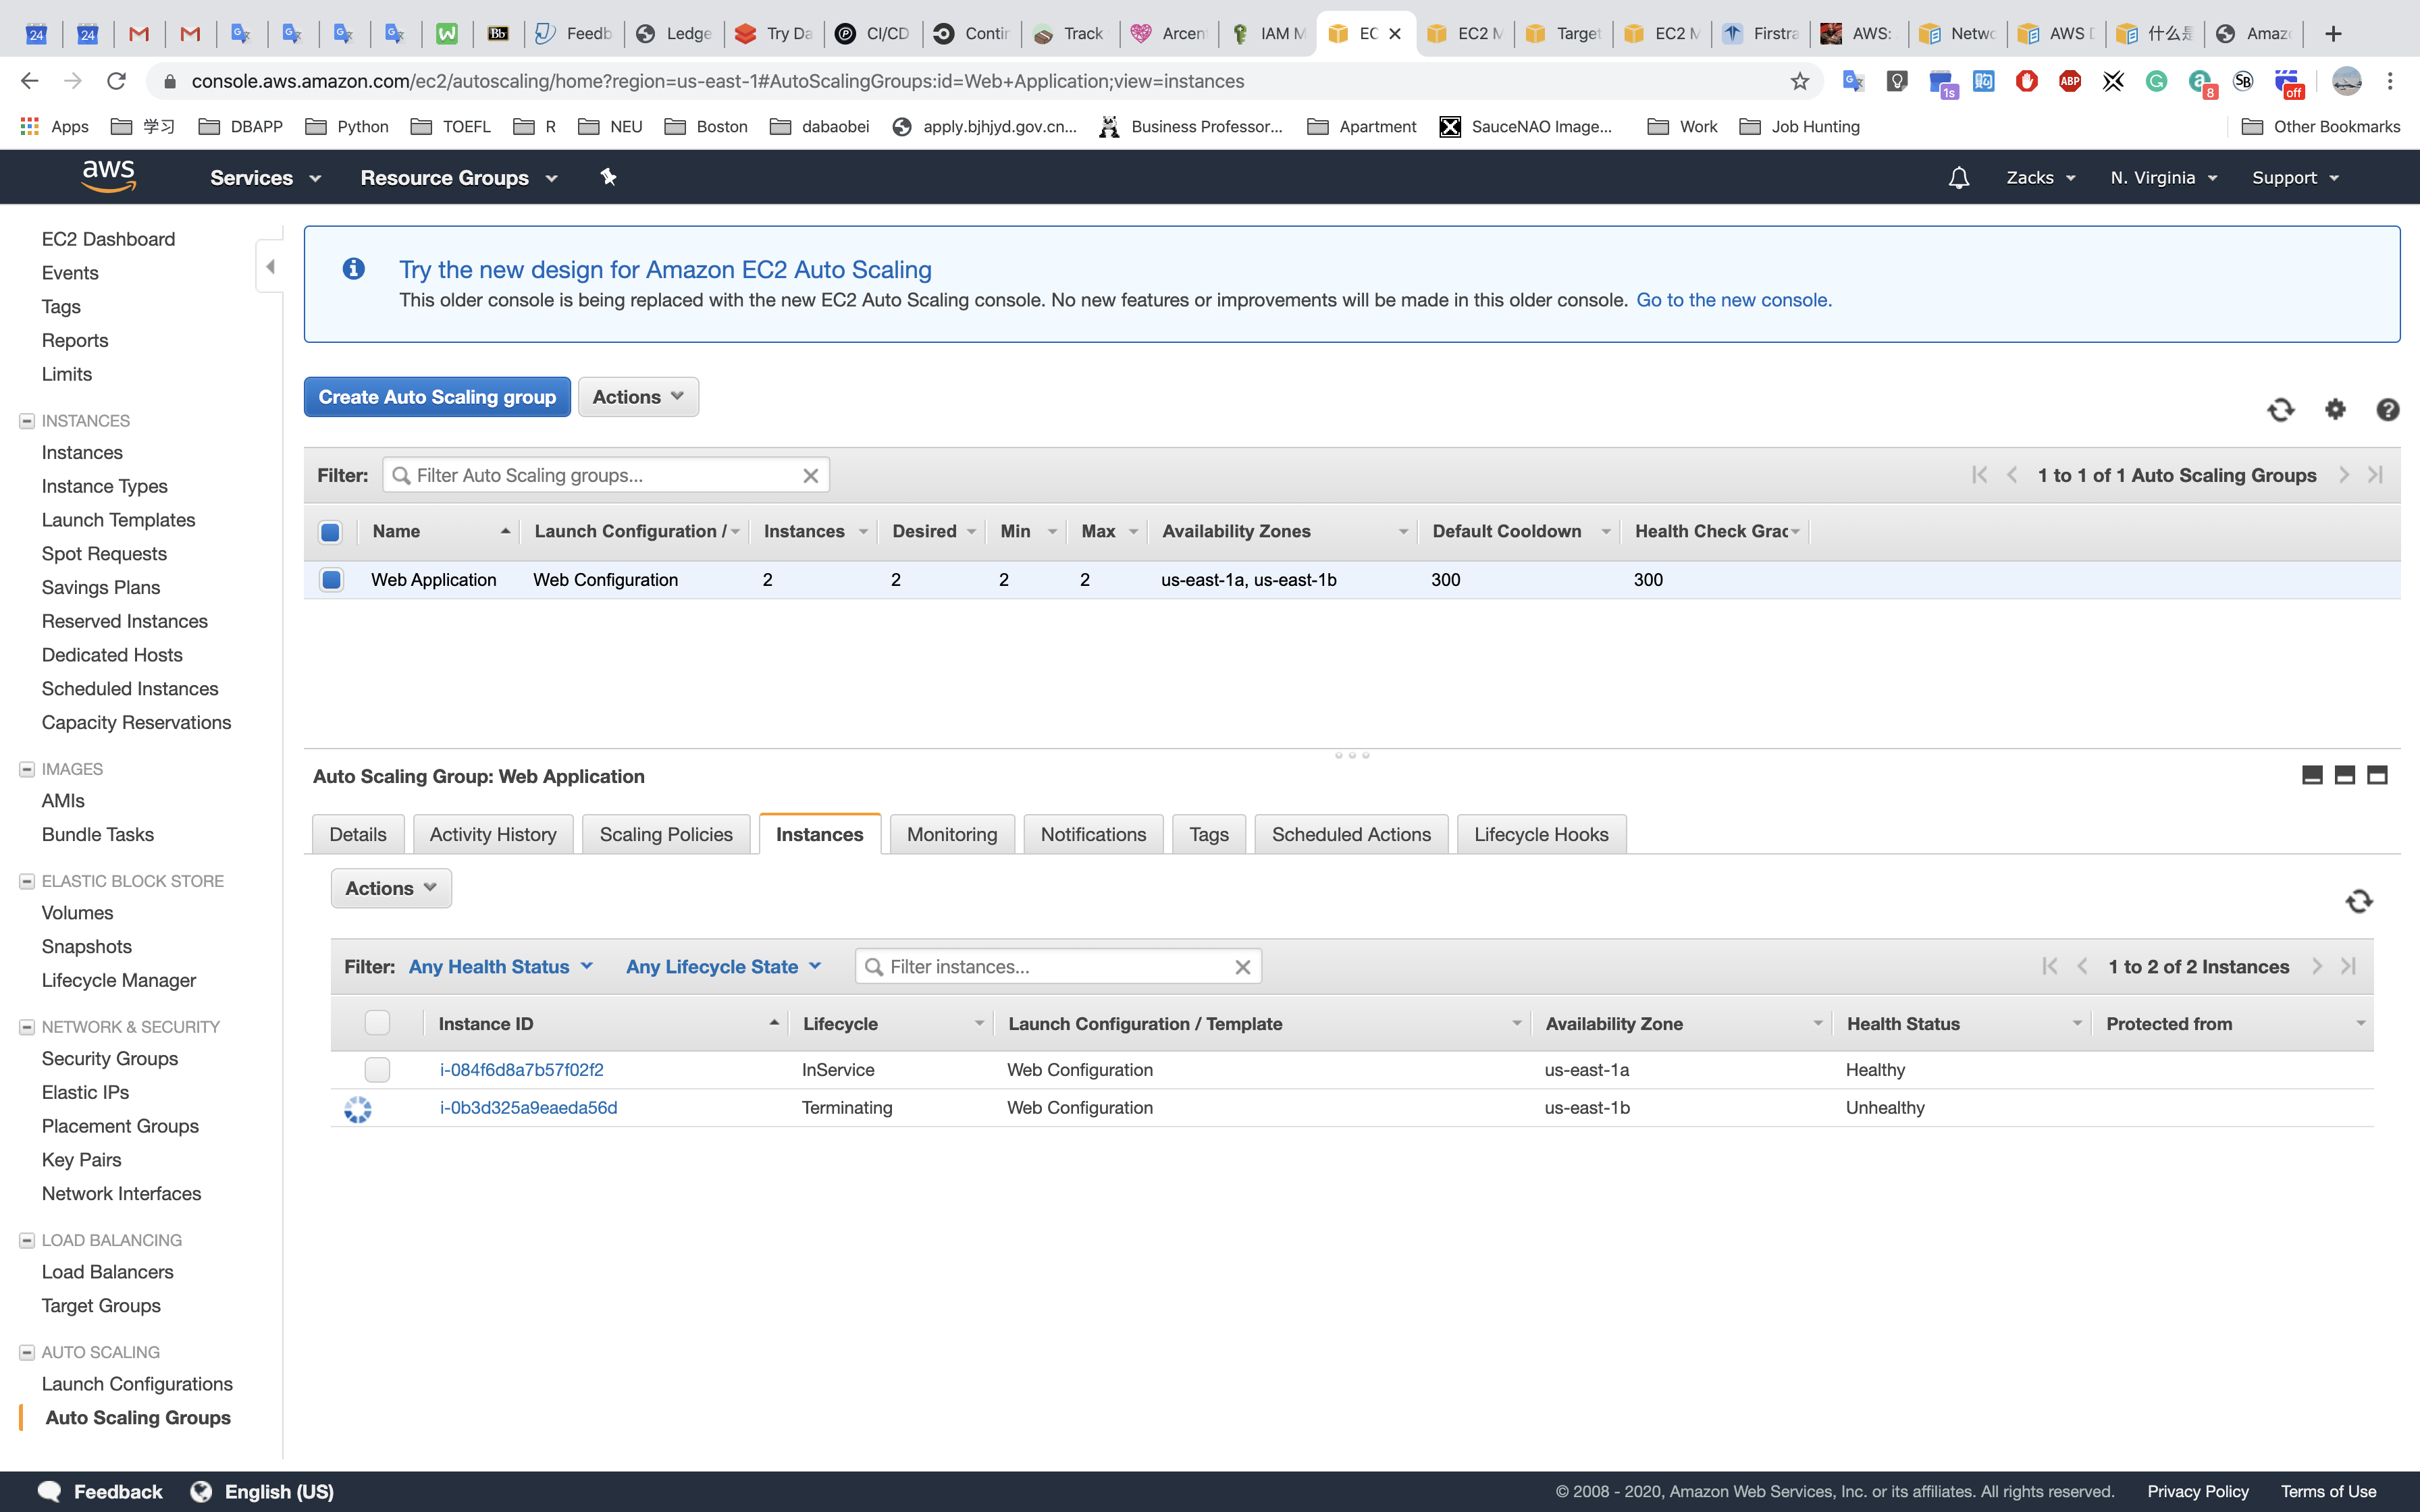Click the AWS notifications bell icon
The image size is (2420, 1512).
[x=1958, y=178]
